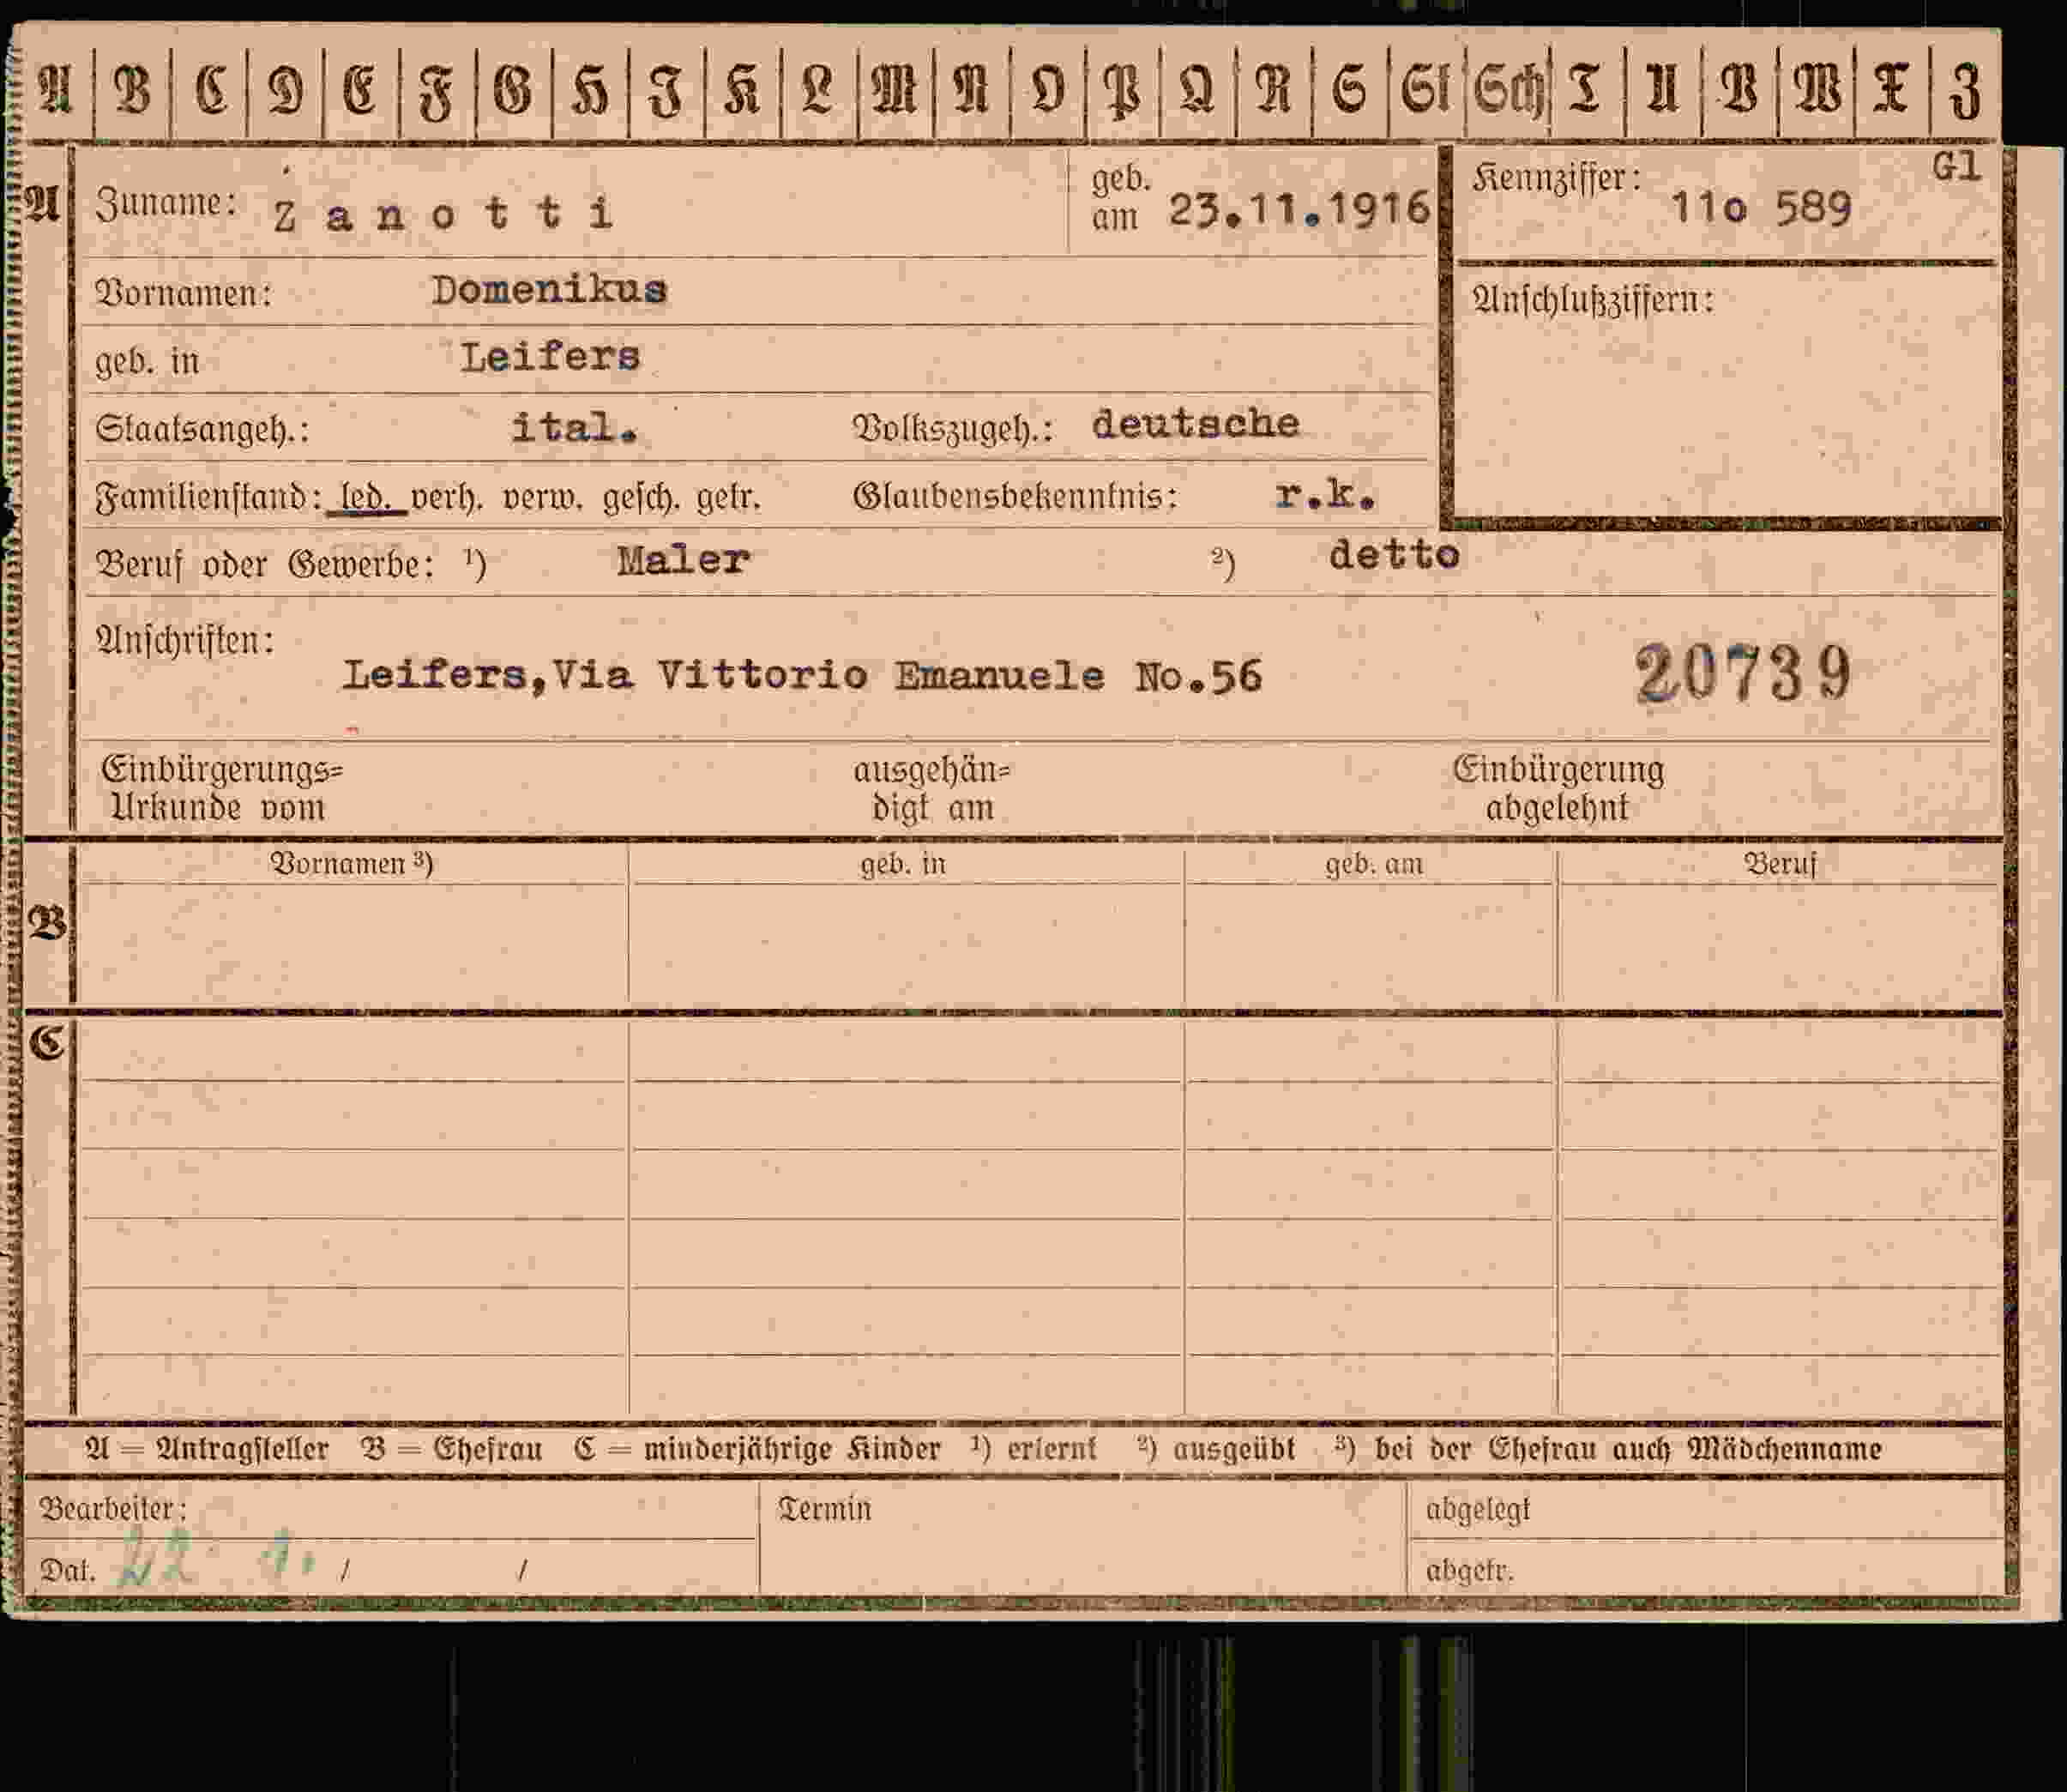Click column header 'geb. in' in section B
The image size is (2067, 1792).
[903, 863]
